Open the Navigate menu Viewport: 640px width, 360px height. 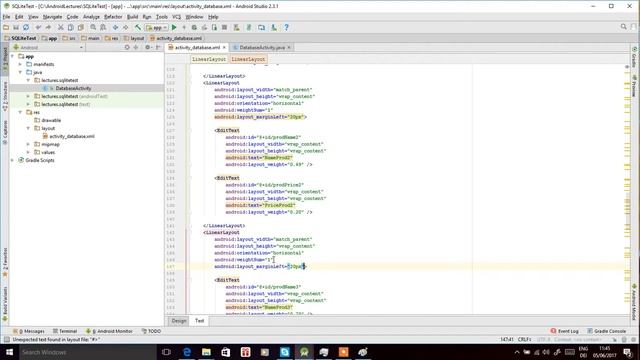52,17
